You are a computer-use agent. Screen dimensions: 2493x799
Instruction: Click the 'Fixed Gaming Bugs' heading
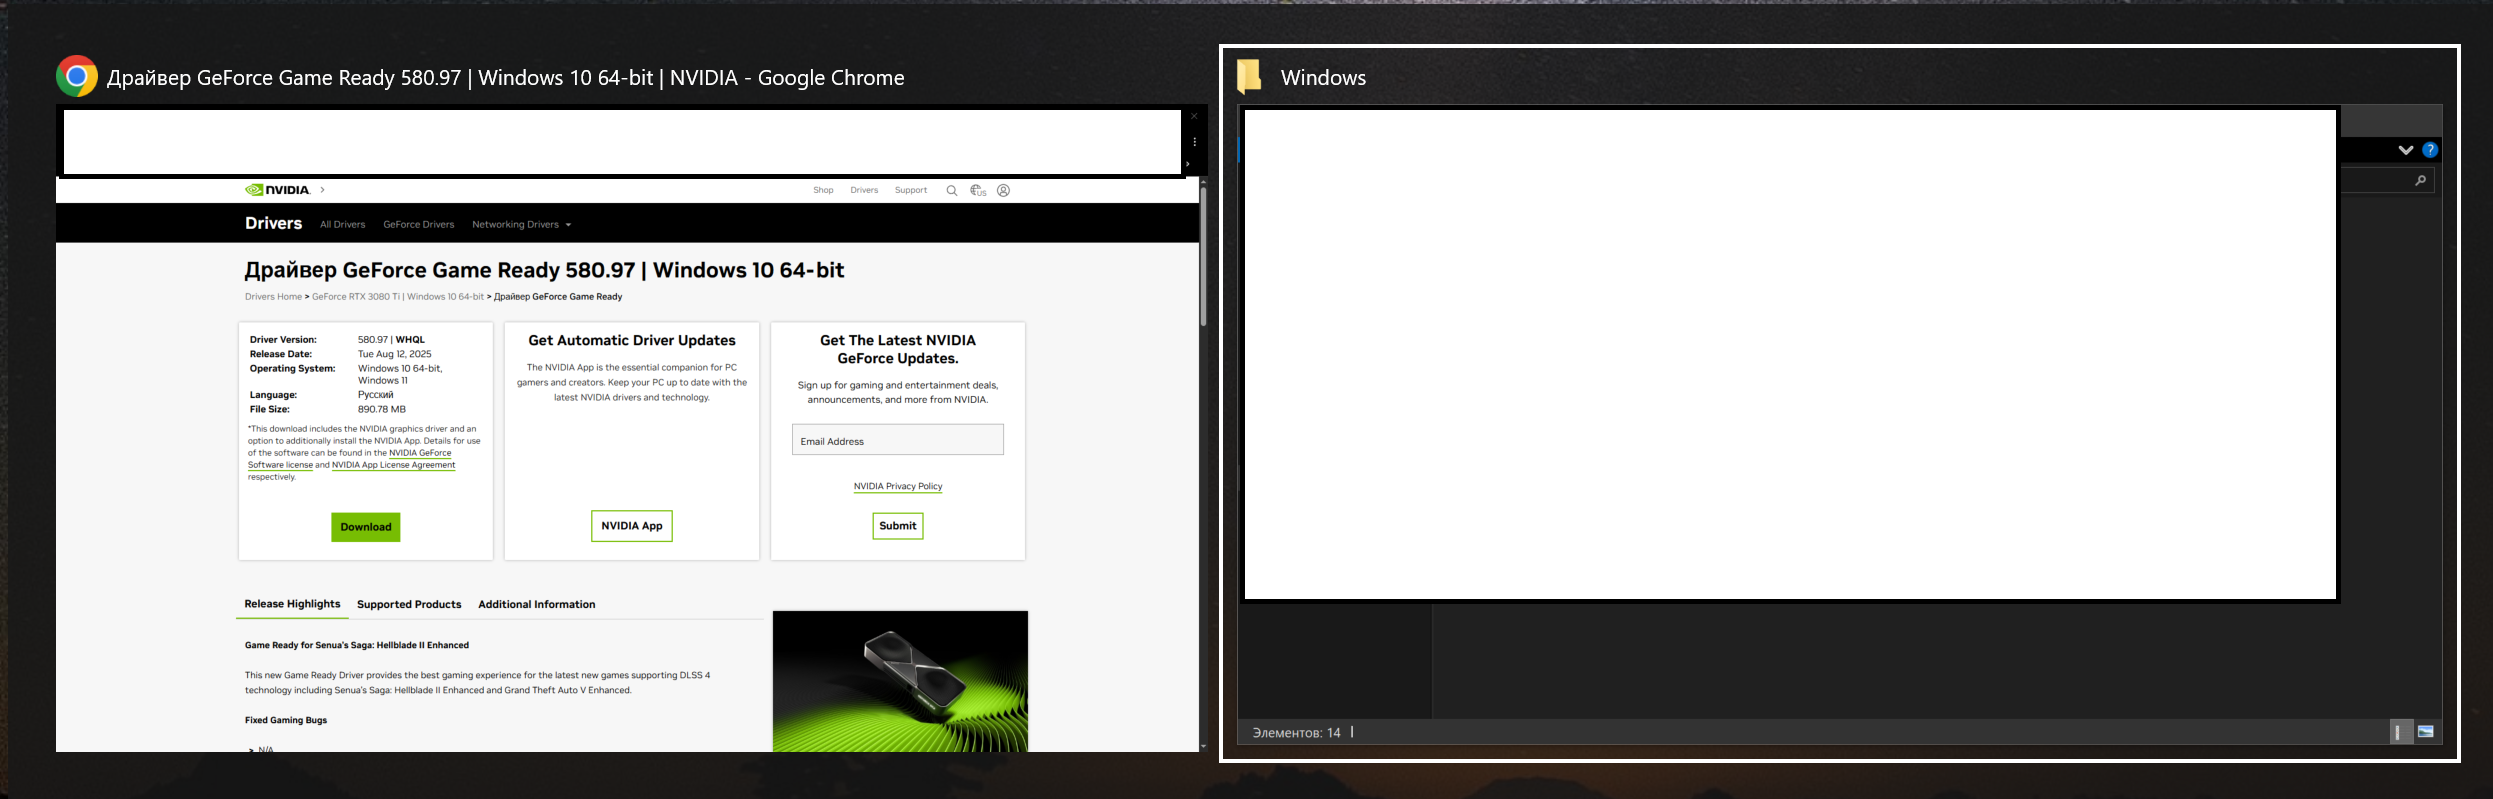coord(286,720)
